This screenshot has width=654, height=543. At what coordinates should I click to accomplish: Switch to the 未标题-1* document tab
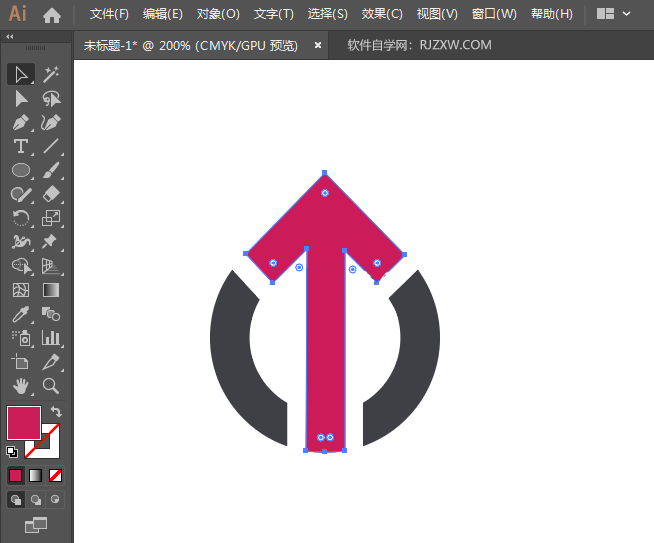[x=191, y=45]
